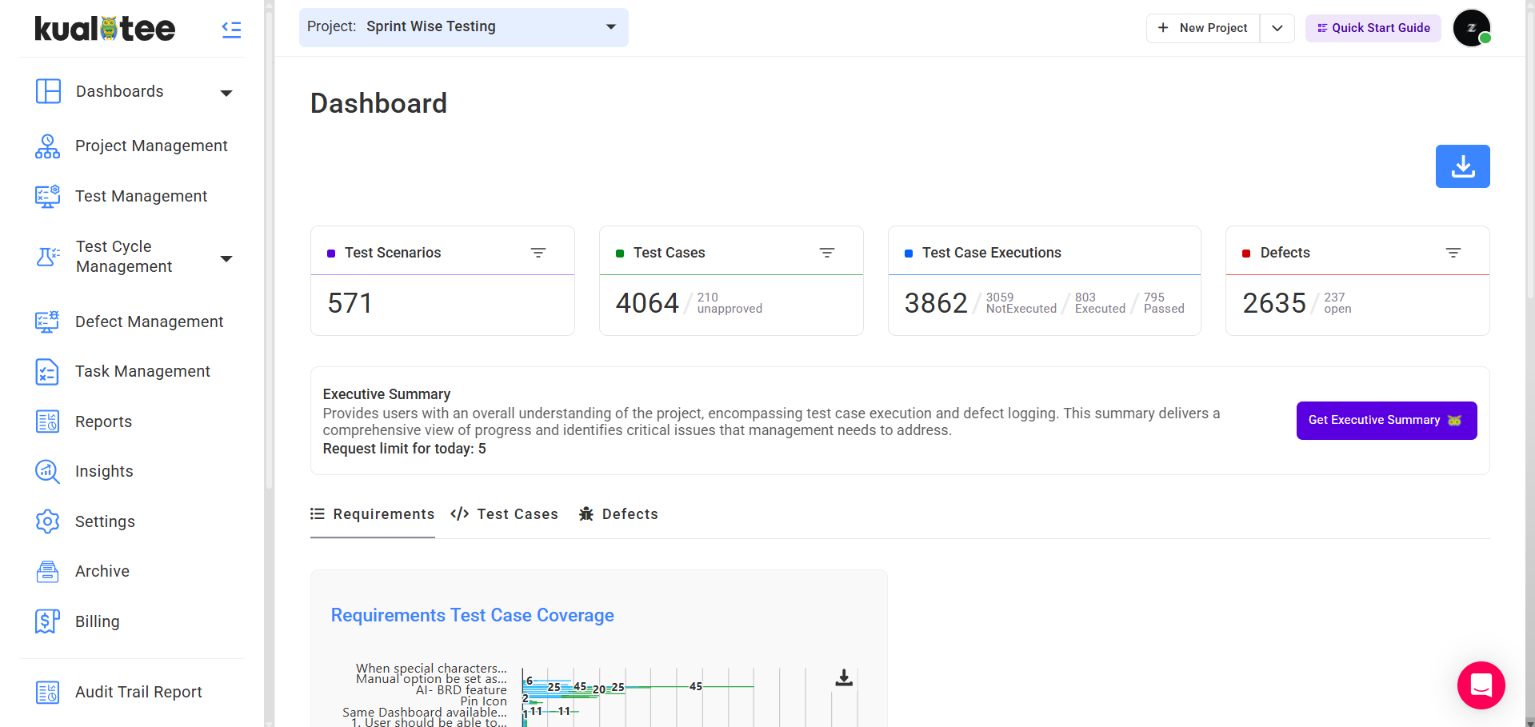This screenshot has width=1535, height=727.
Task: Download the Requirements Test Case Coverage chart
Action: point(843,679)
